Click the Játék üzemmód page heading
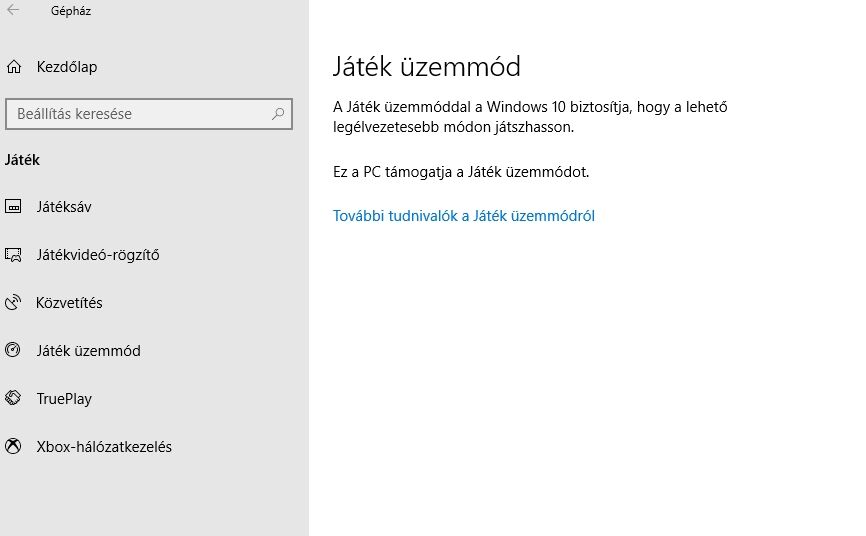This screenshot has width=866, height=536. click(427, 67)
